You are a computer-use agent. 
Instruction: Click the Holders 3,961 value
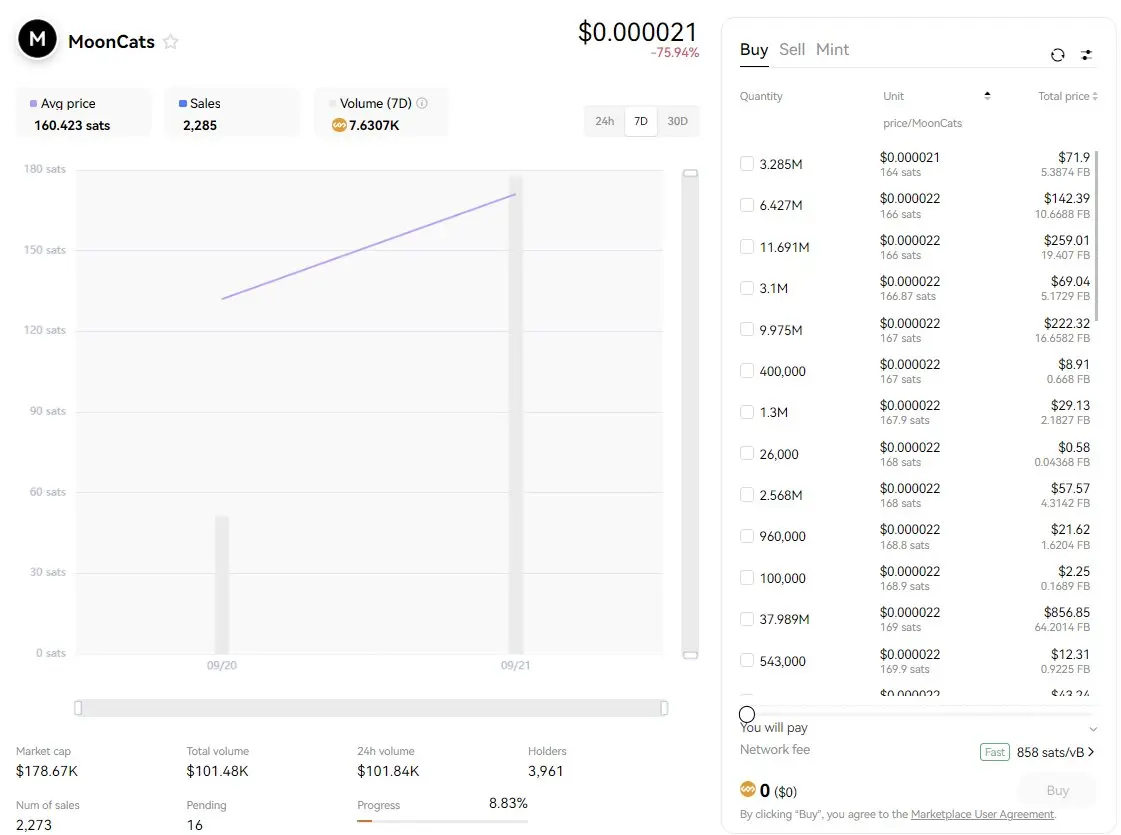[x=545, y=771]
